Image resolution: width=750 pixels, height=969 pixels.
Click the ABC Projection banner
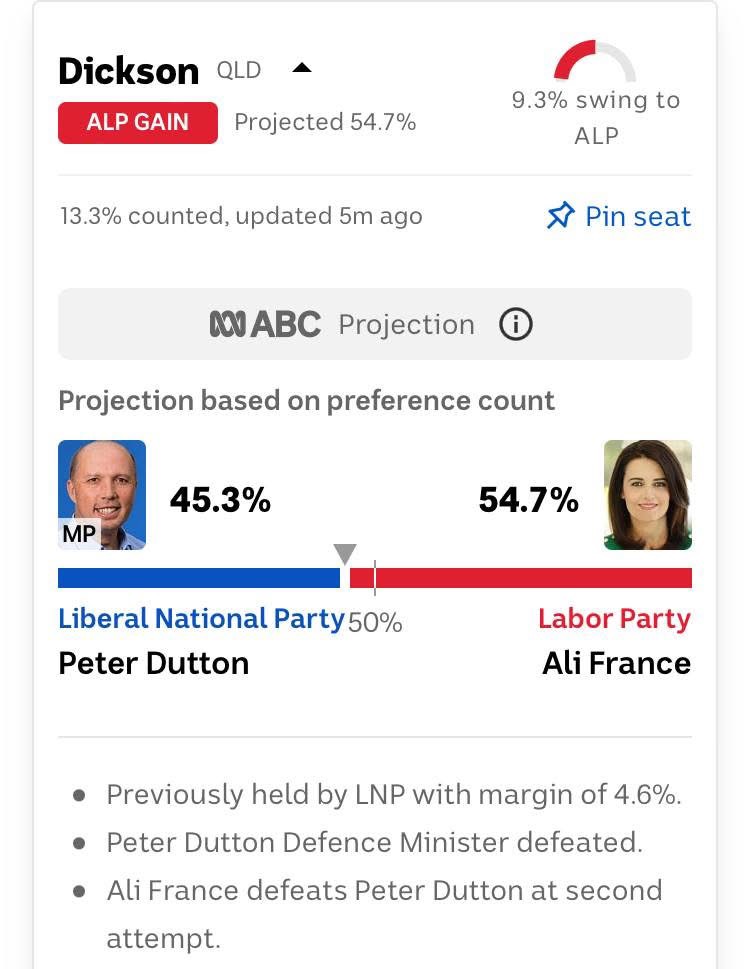pos(375,324)
